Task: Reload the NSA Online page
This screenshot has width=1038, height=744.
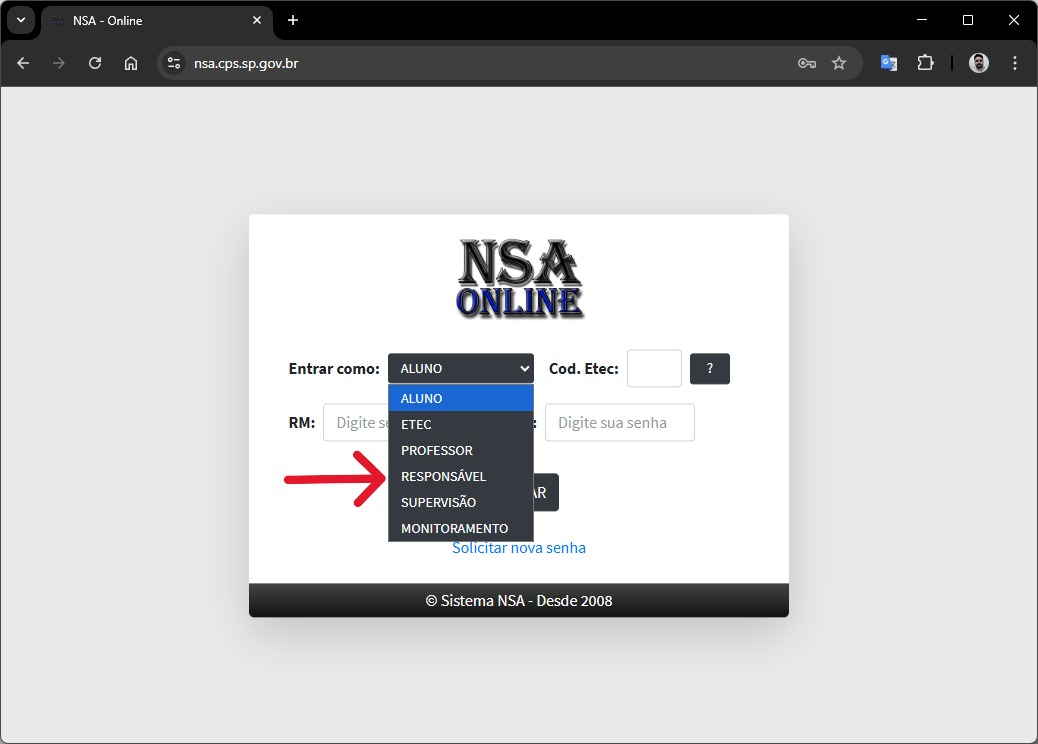Action: 95,63
